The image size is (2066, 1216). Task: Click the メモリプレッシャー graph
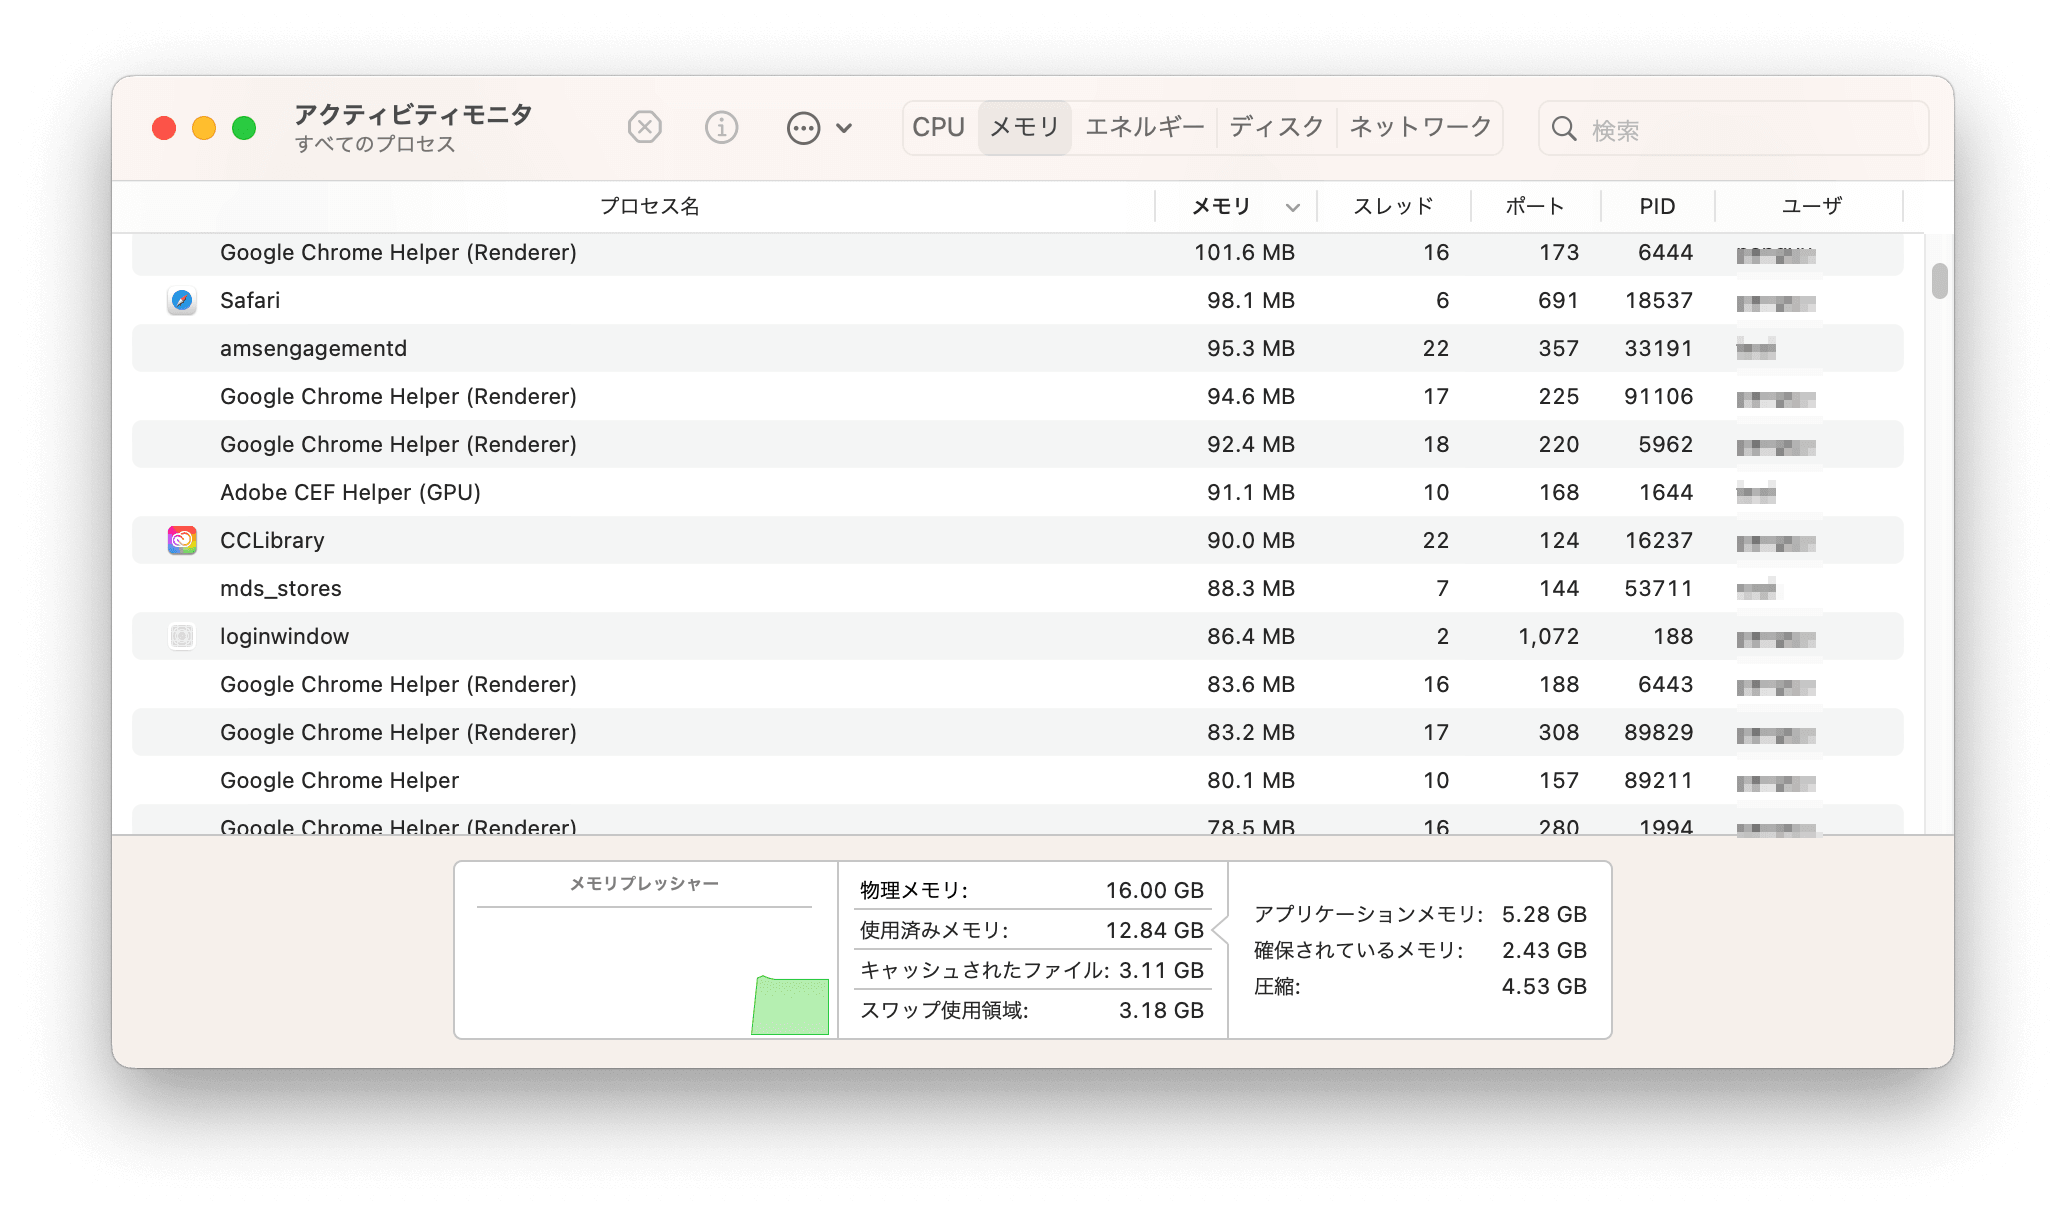click(645, 970)
